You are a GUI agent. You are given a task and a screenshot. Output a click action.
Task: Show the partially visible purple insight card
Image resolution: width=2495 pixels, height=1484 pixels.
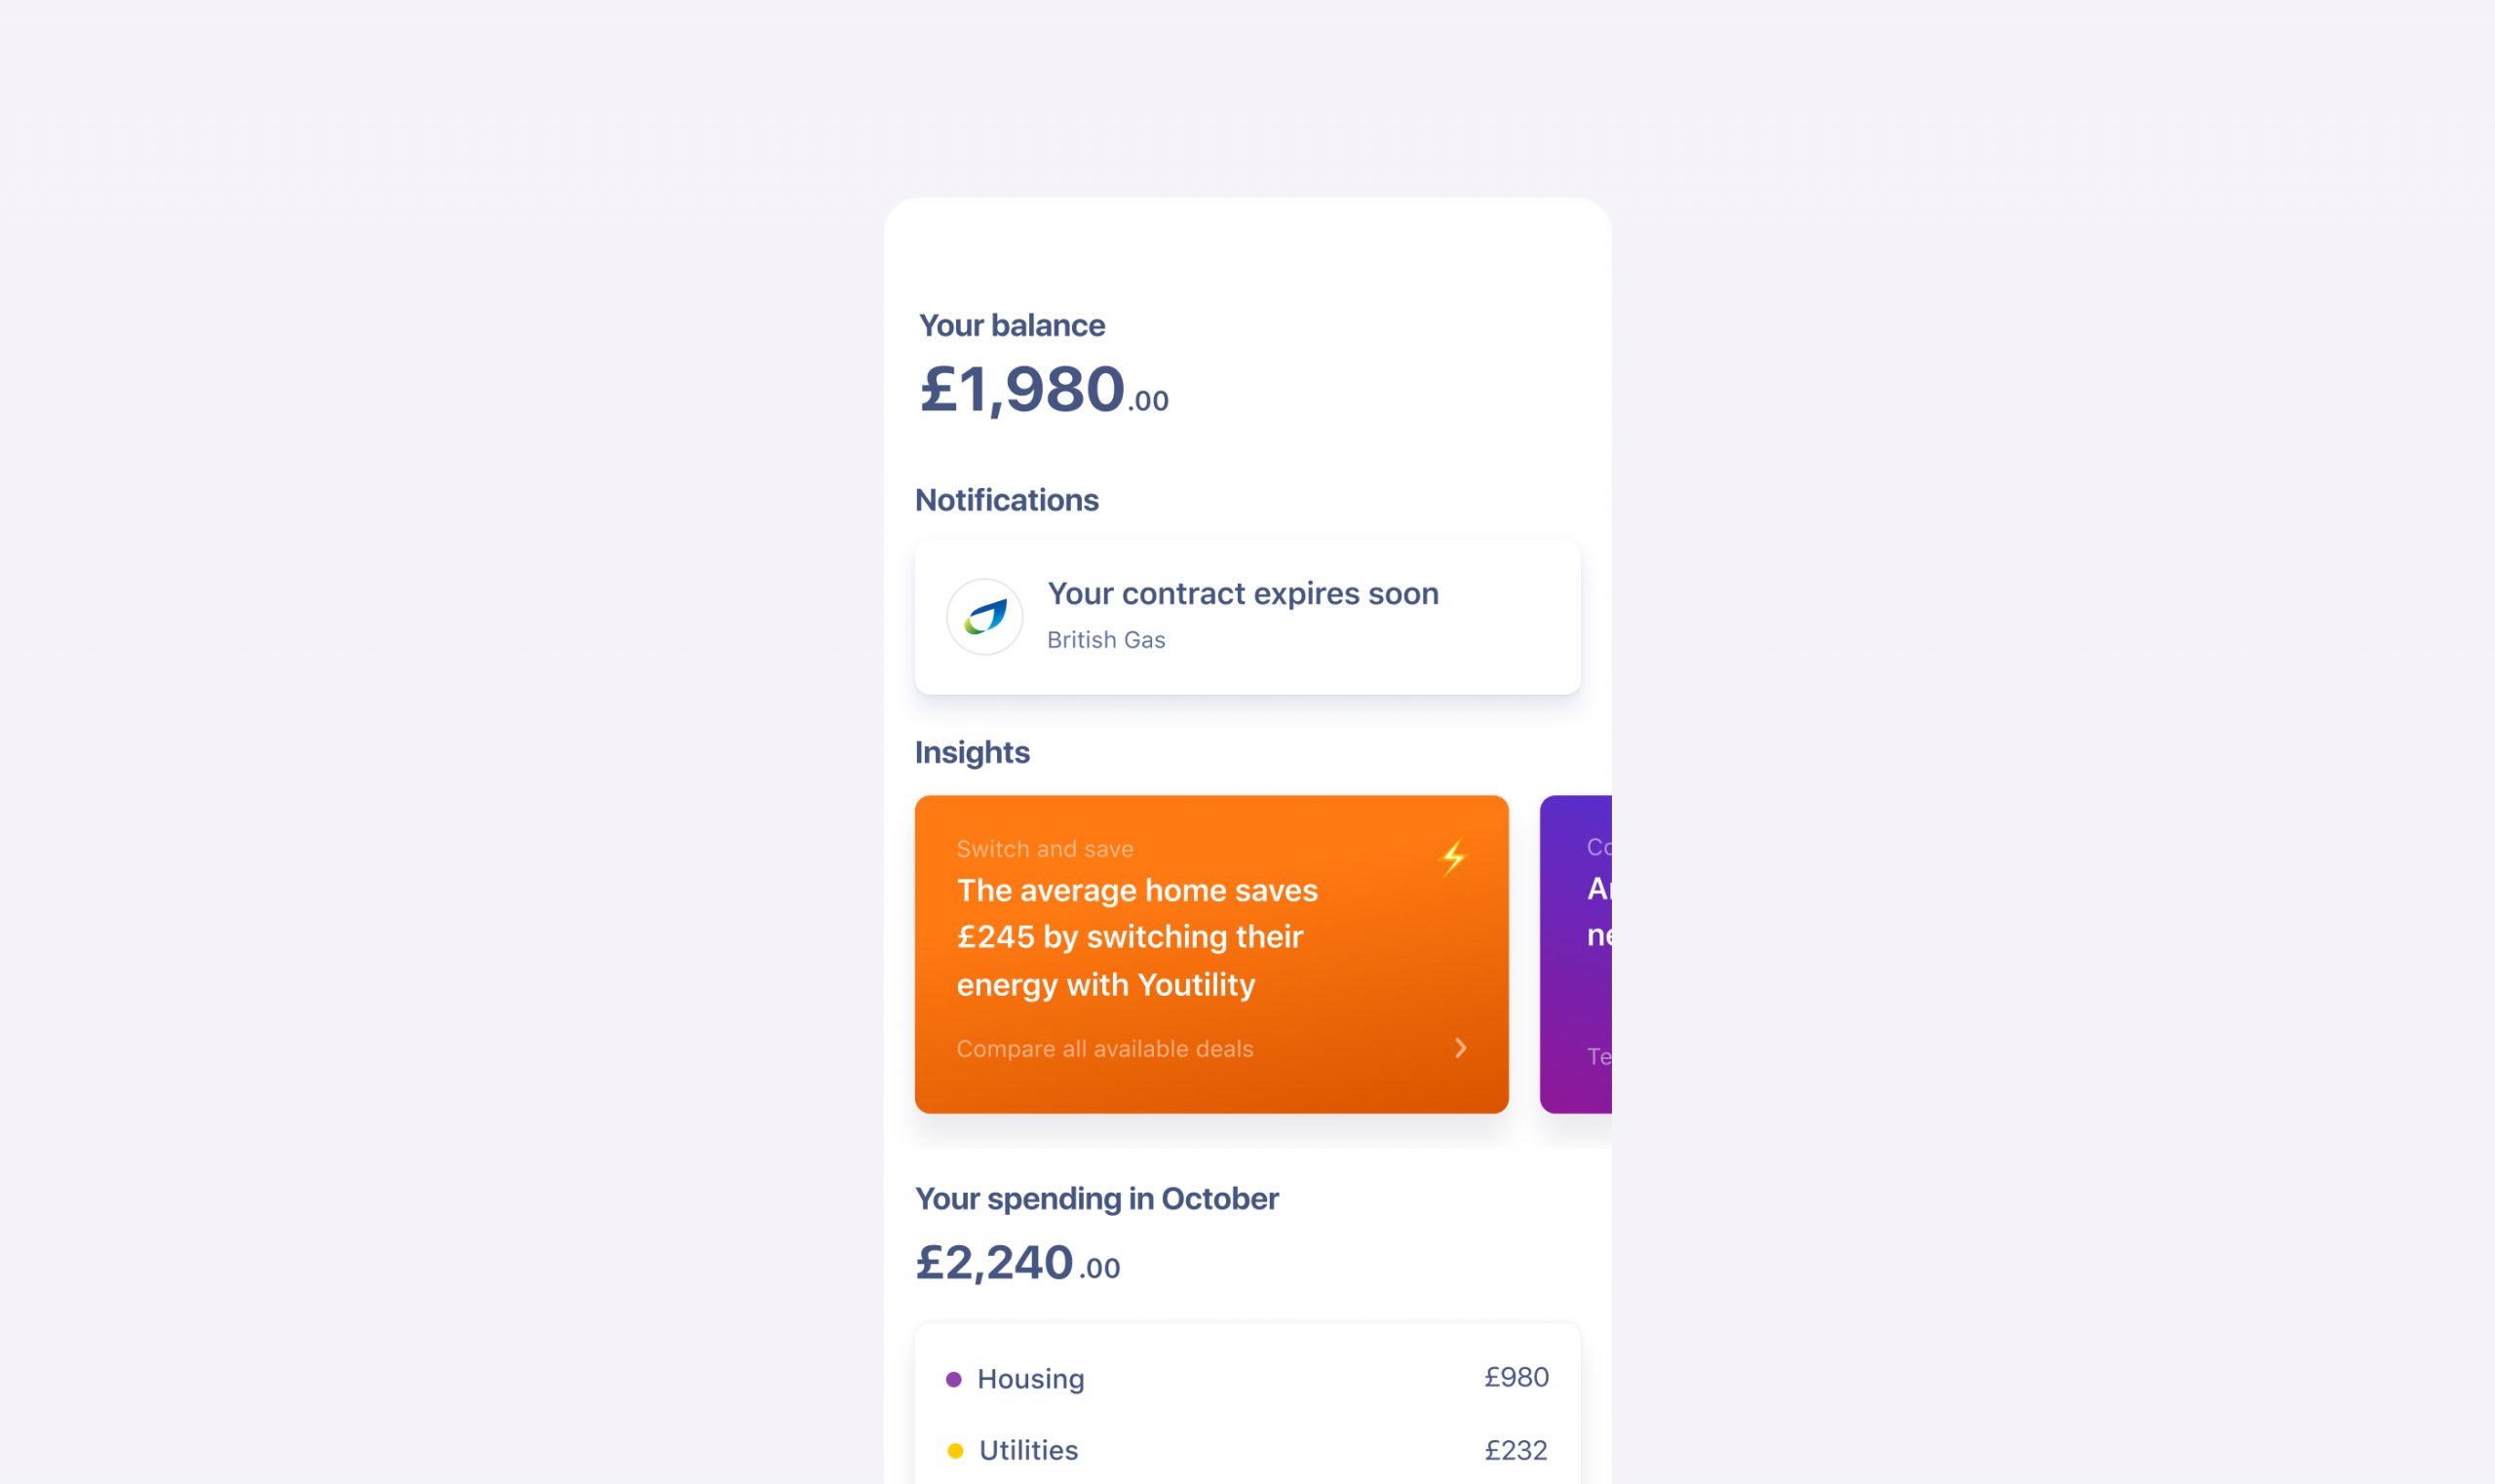coord(1577,953)
